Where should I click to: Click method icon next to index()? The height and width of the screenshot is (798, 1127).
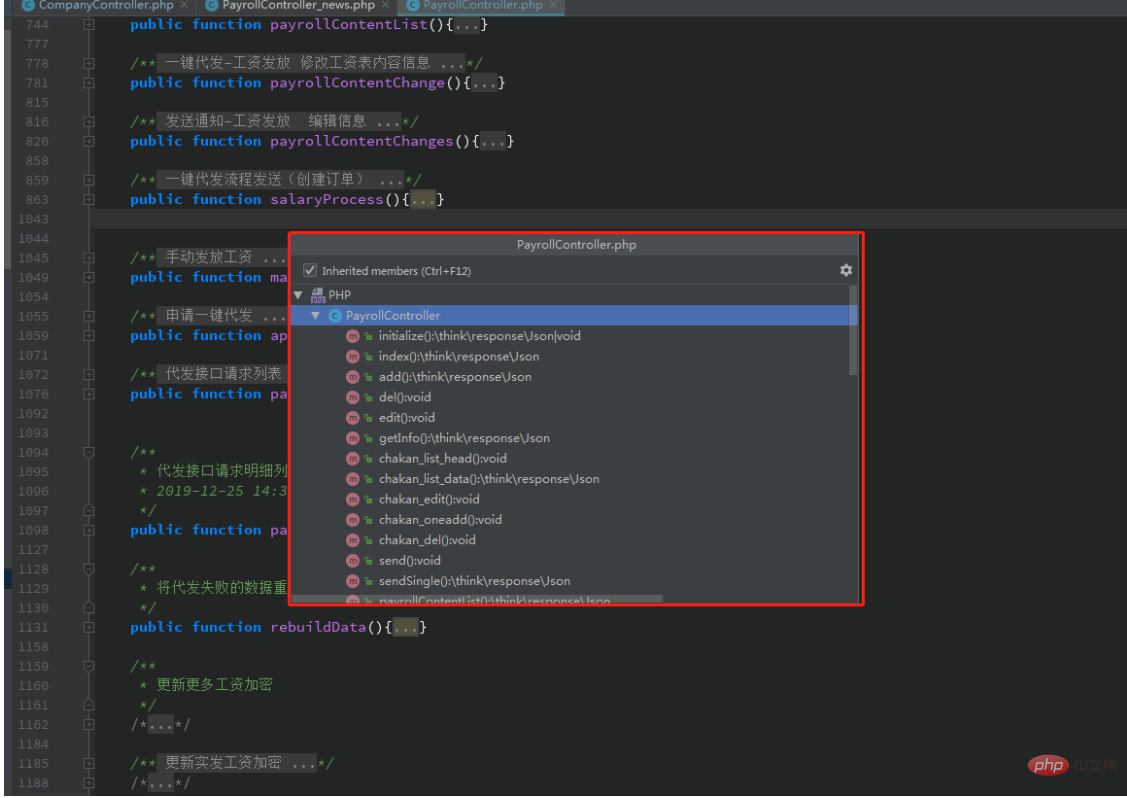coord(352,357)
